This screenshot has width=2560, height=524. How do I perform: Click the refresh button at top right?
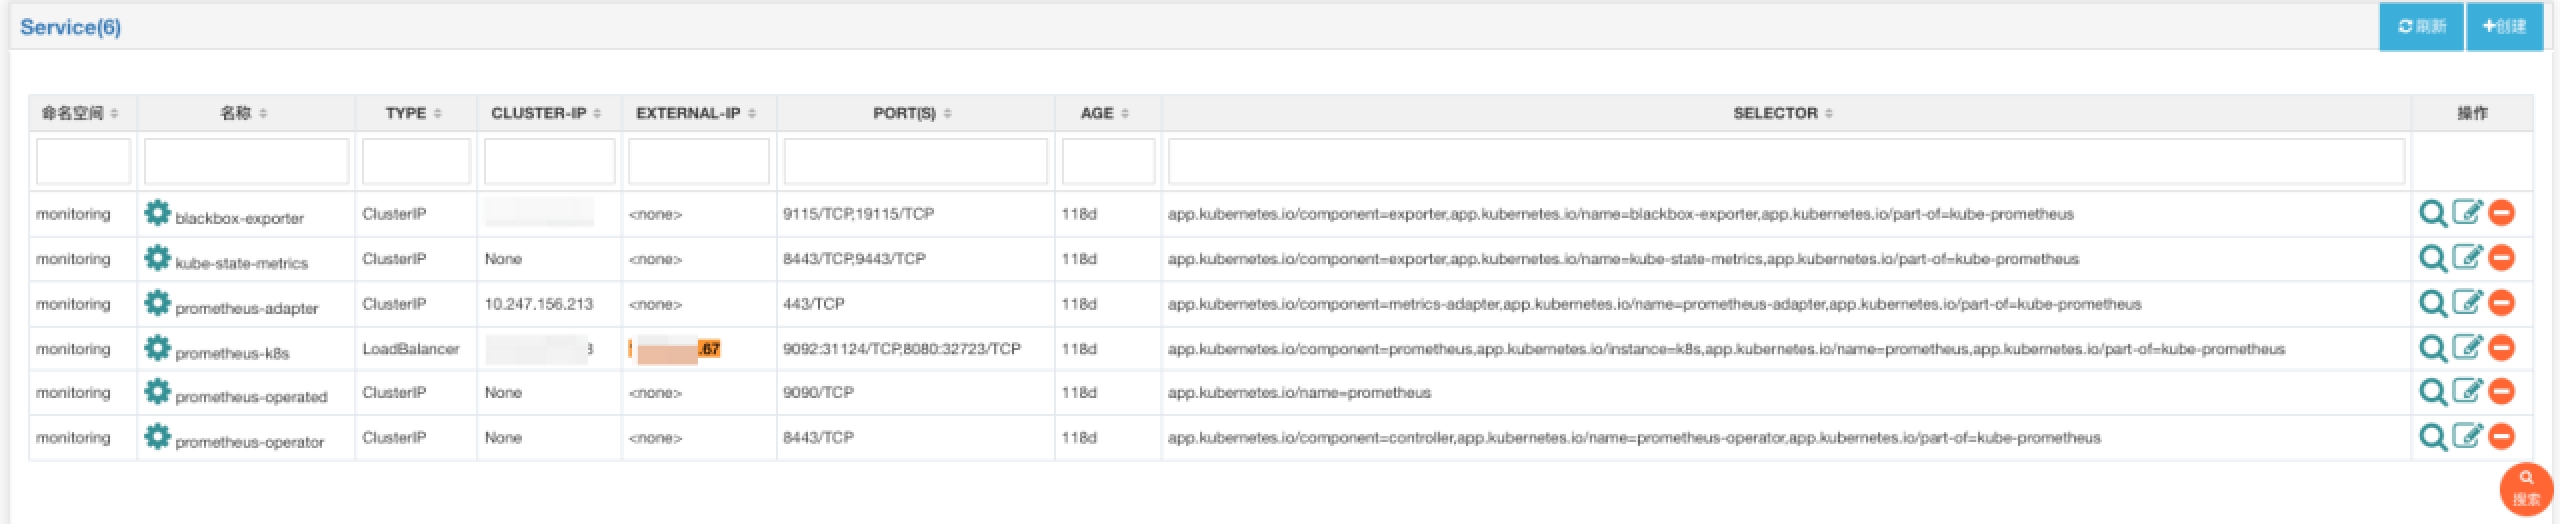point(2420,26)
